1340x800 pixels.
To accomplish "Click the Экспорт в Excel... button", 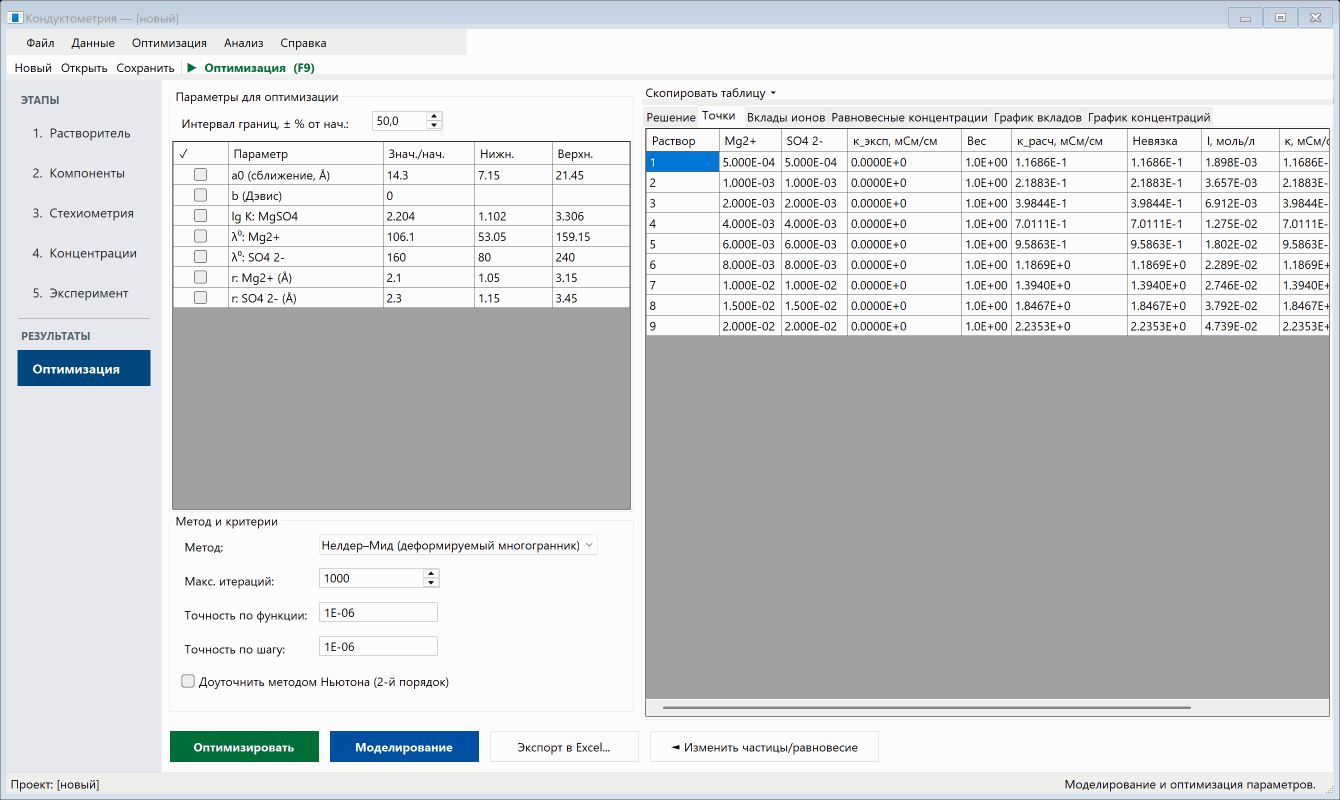I will [x=564, y=747].
